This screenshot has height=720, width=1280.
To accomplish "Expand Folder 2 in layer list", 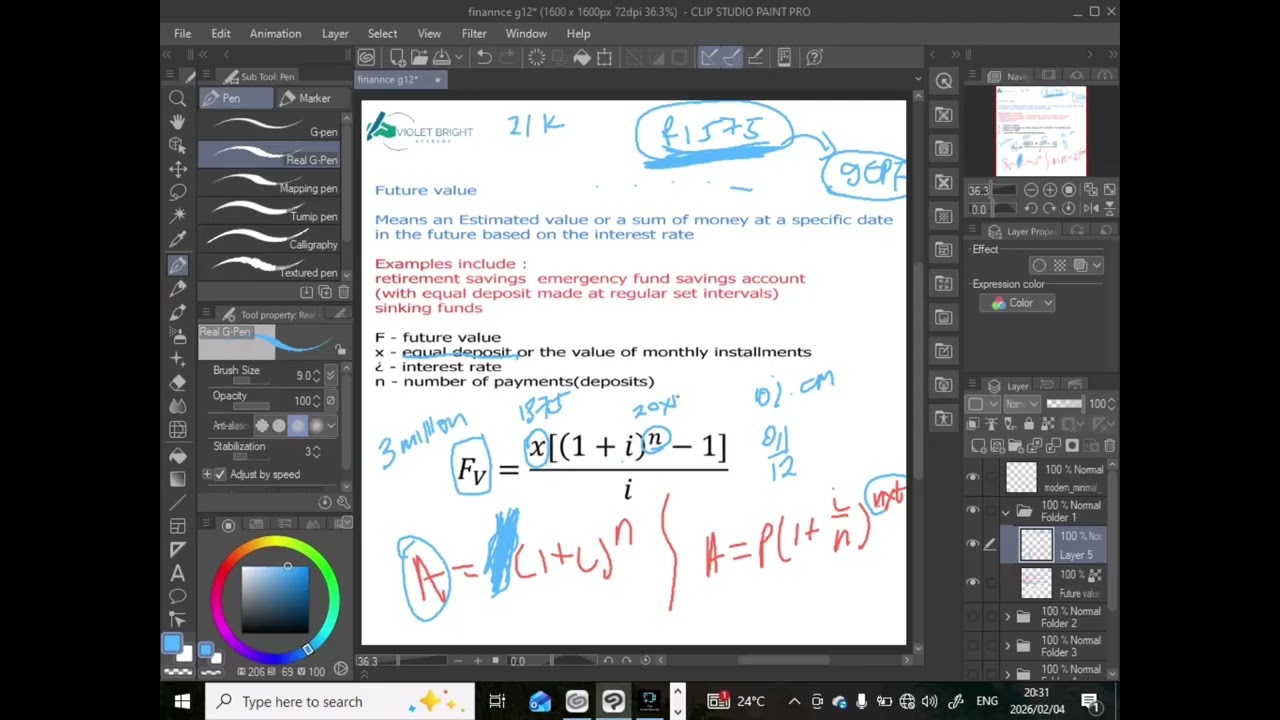I will click(1006, 617).
